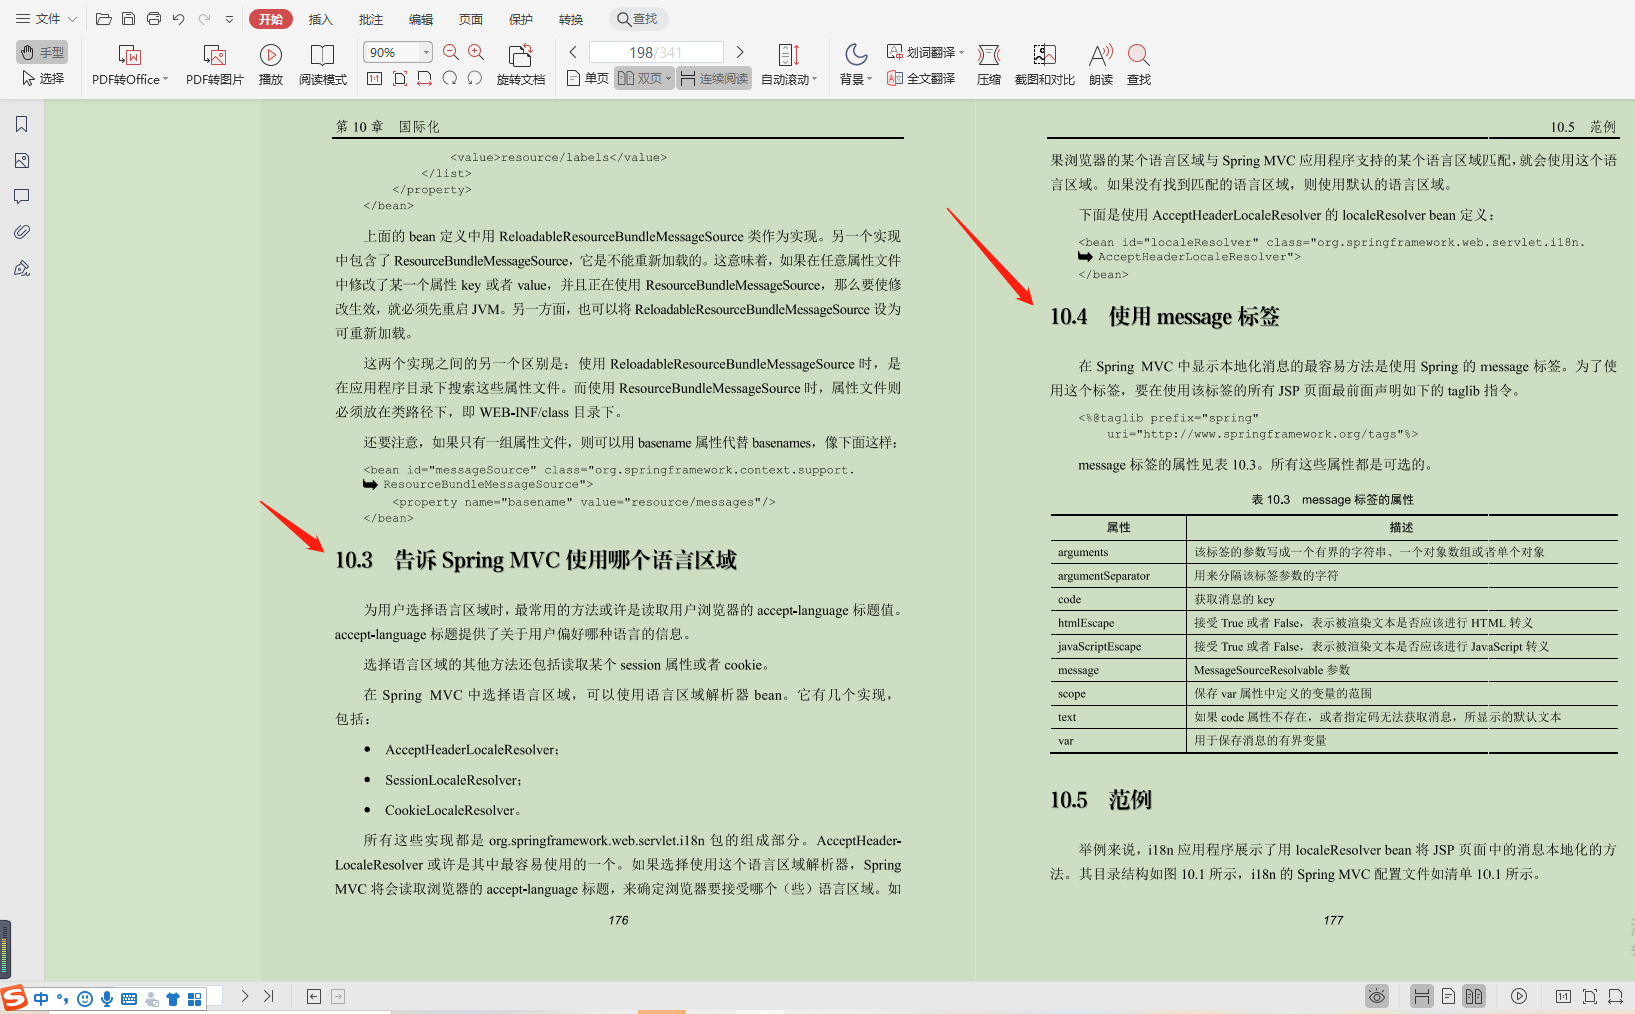The image size is (1635, 1014).
Task: Enable 阅读模式 reading mode
Action: click(x=323, y=65)
